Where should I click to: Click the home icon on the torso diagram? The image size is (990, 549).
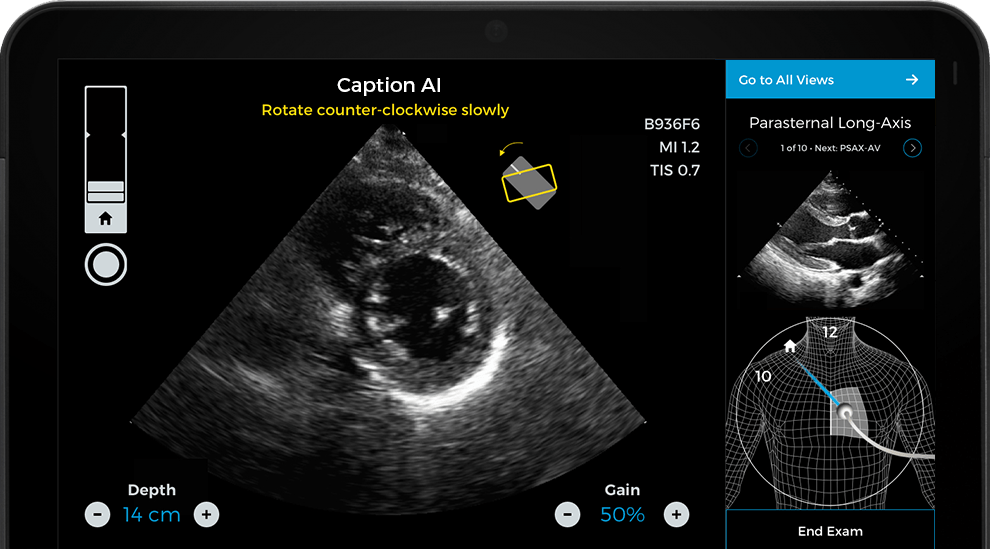point(790,346)
